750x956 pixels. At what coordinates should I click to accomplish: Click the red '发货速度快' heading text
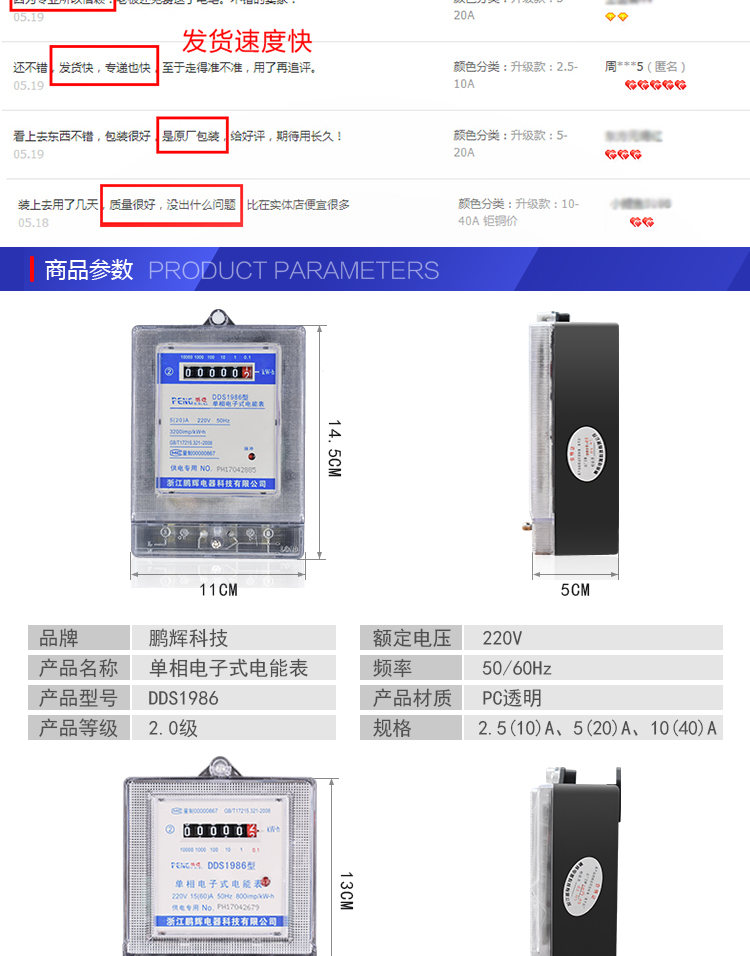pos(247,41)
